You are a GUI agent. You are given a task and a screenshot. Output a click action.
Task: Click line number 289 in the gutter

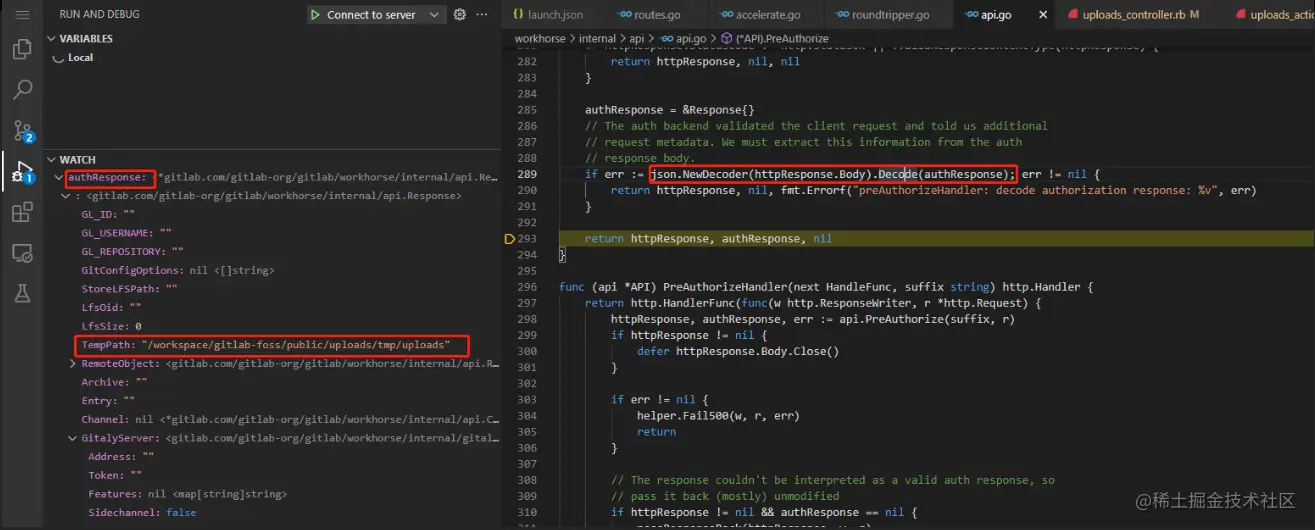(527, 174)
